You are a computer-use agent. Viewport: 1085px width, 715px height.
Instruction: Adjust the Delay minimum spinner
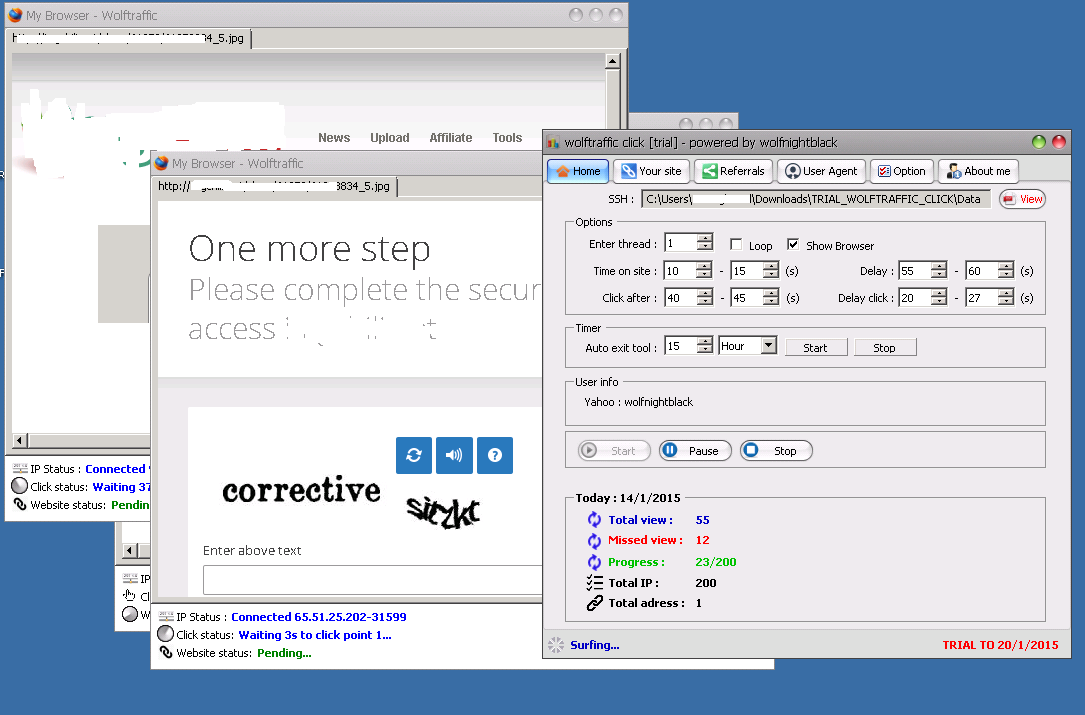coord(939,271)
